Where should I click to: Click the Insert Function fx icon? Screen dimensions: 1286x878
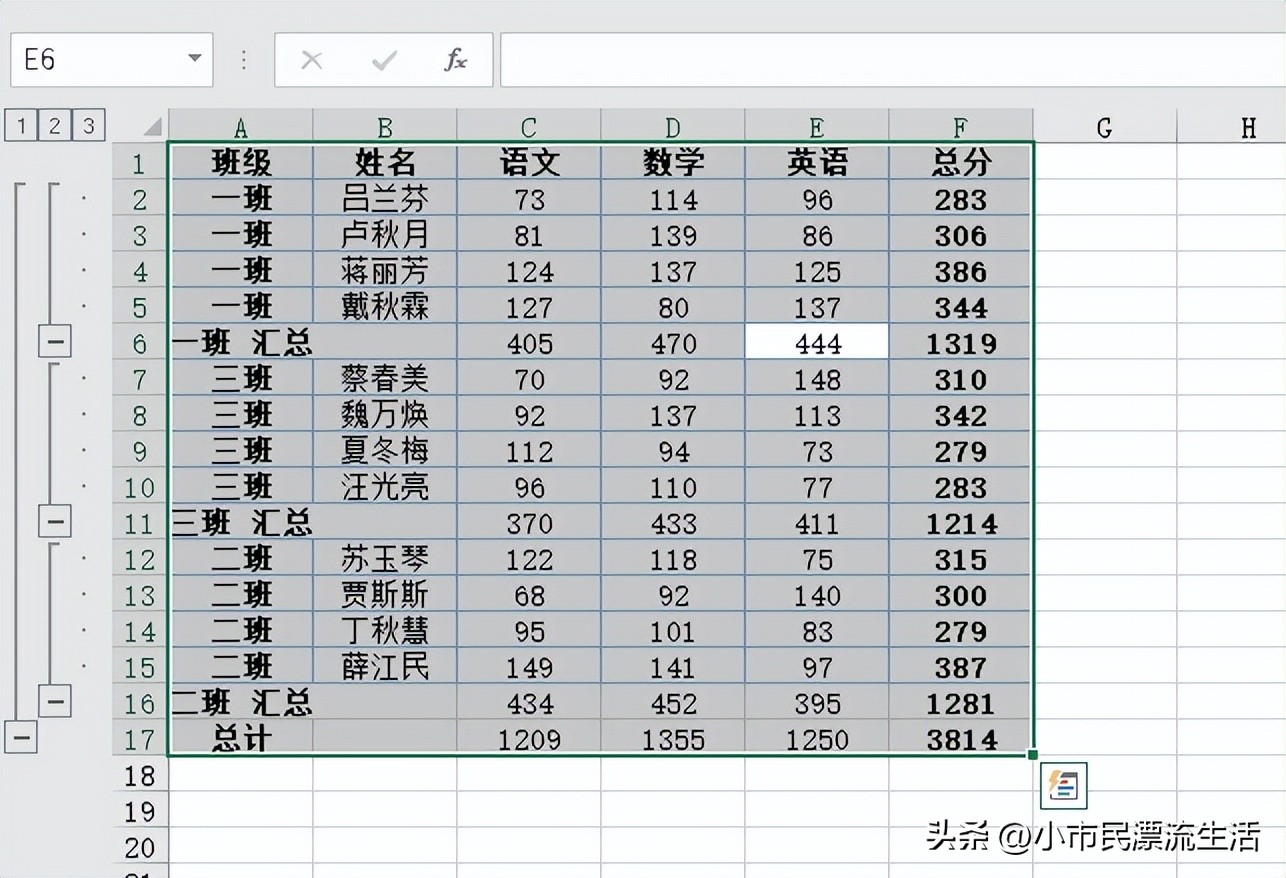455,60
